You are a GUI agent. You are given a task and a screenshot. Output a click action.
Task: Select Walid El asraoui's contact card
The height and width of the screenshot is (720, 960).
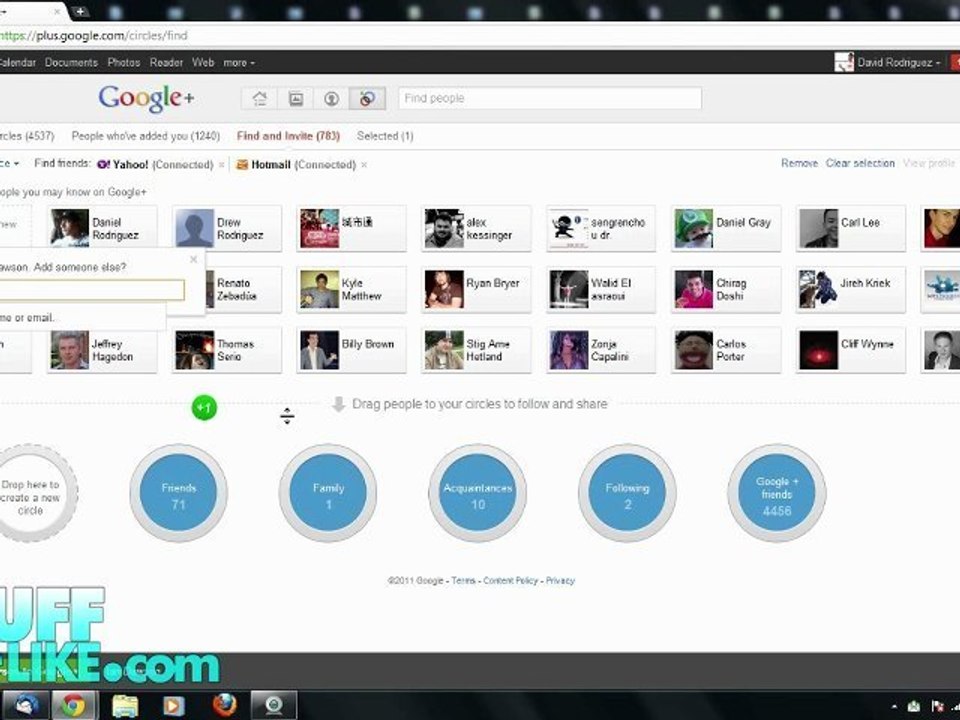[x=601, y=290]
